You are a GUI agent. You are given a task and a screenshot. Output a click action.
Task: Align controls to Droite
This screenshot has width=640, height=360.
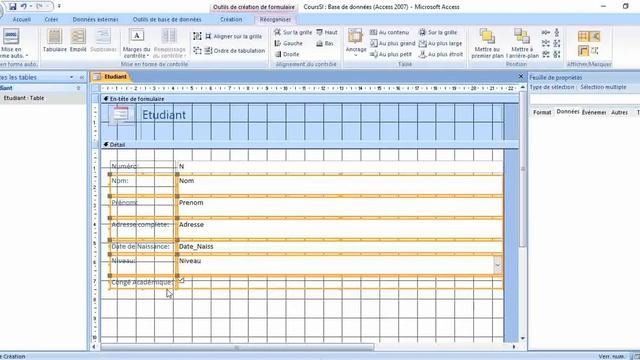coord(287,54)
